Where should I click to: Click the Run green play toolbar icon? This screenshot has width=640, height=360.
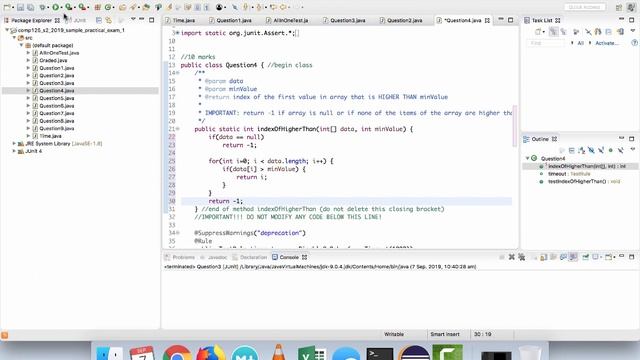[55, 7]
